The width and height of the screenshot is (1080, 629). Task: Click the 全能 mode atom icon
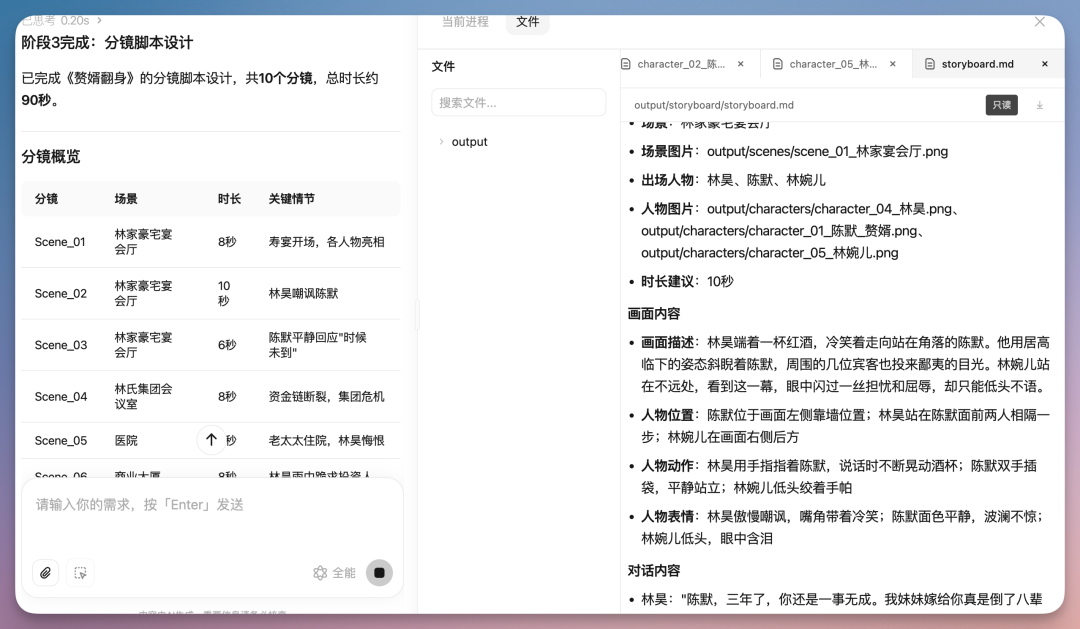pos(320,572)
